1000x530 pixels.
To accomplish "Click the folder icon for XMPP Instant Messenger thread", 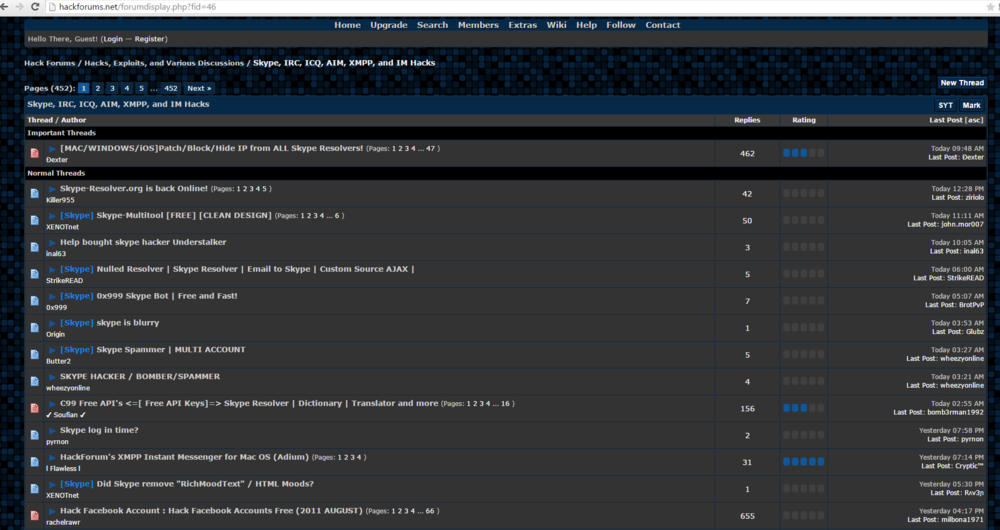I will tap(34, 461).
